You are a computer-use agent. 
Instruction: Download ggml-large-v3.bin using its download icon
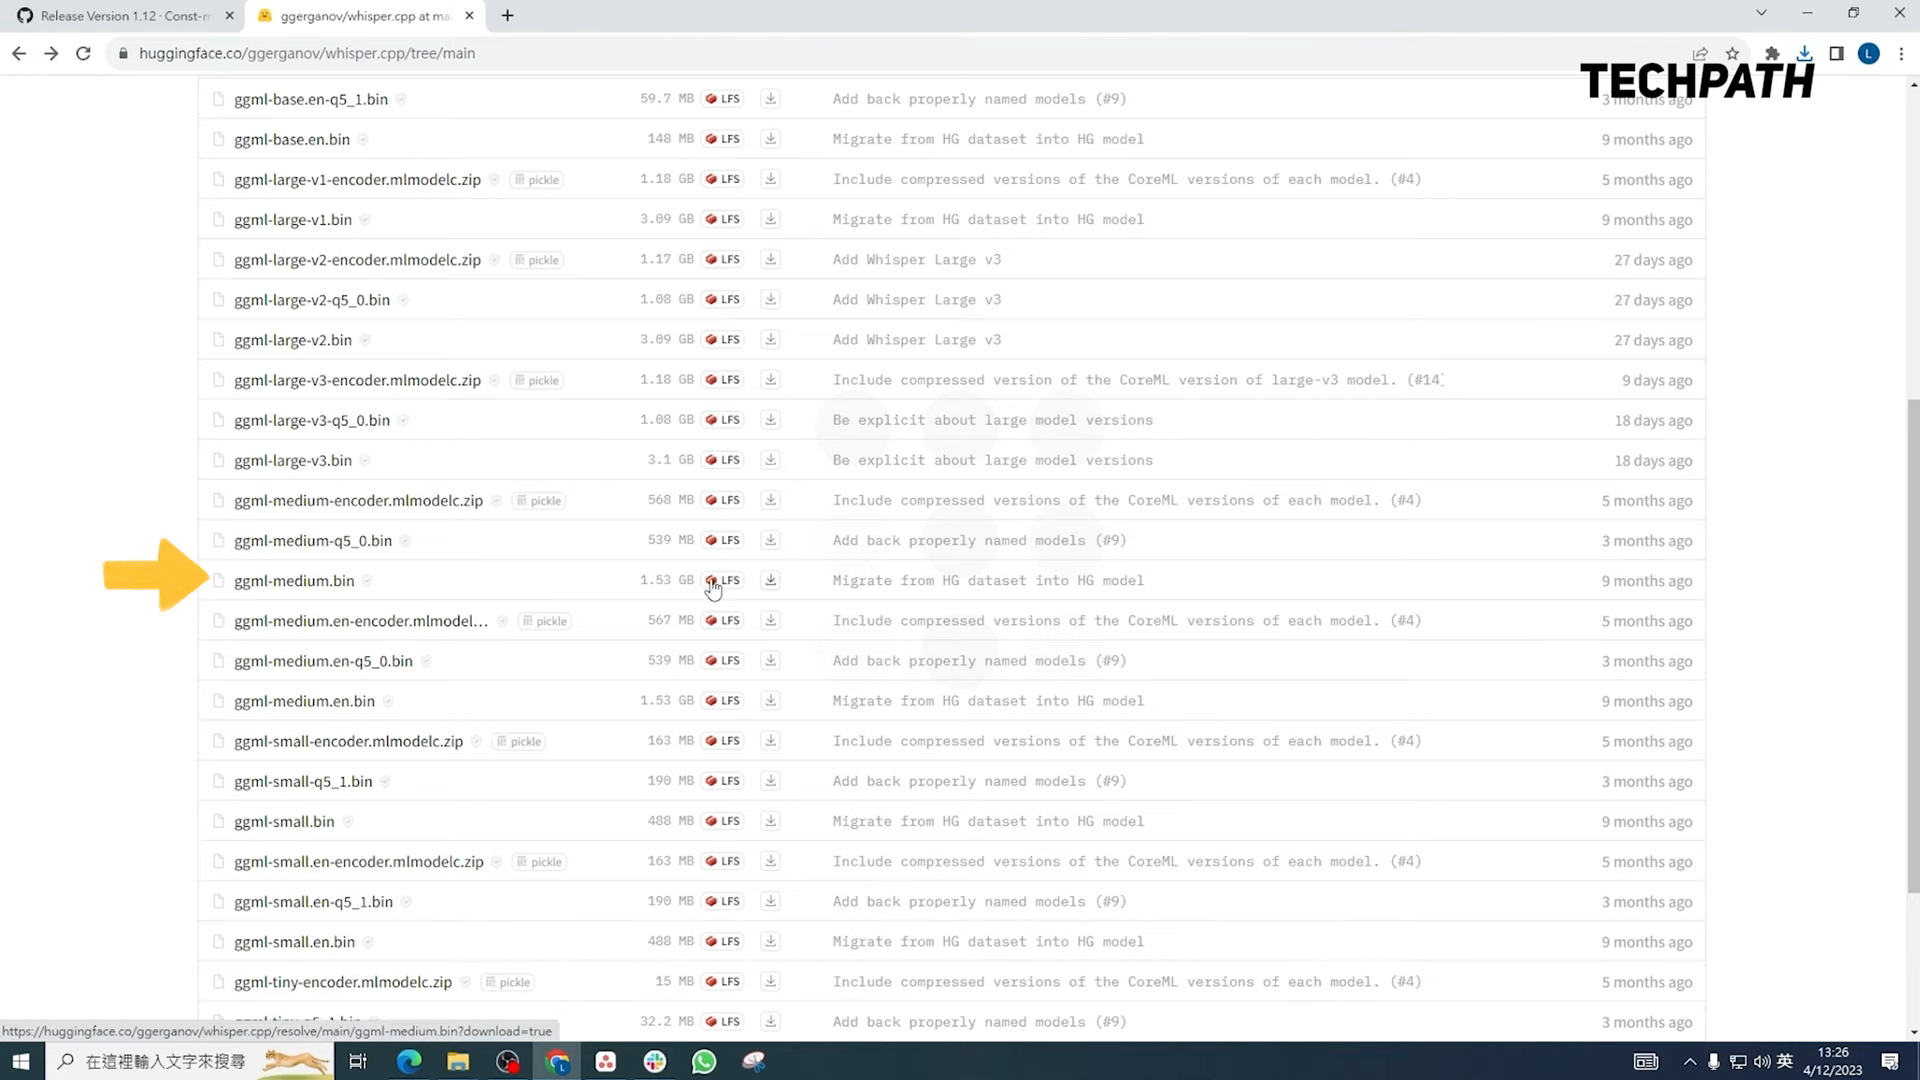(770, 460)
